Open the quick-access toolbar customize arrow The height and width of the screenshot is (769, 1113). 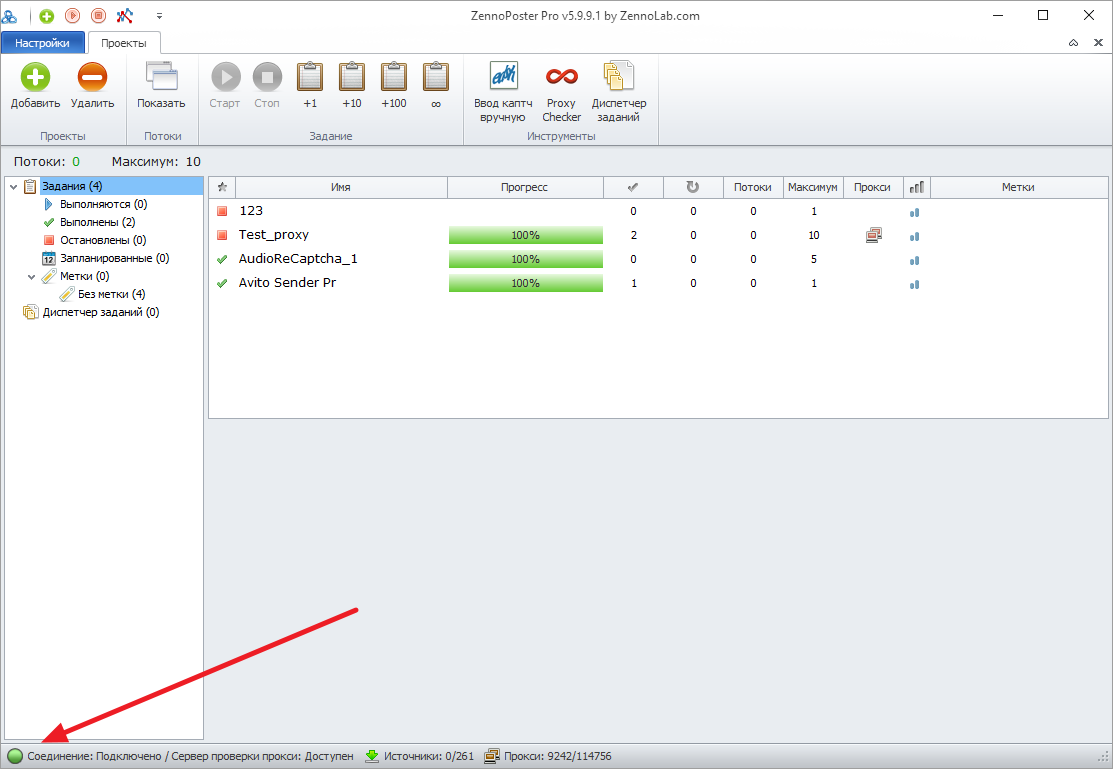point(159,16)
